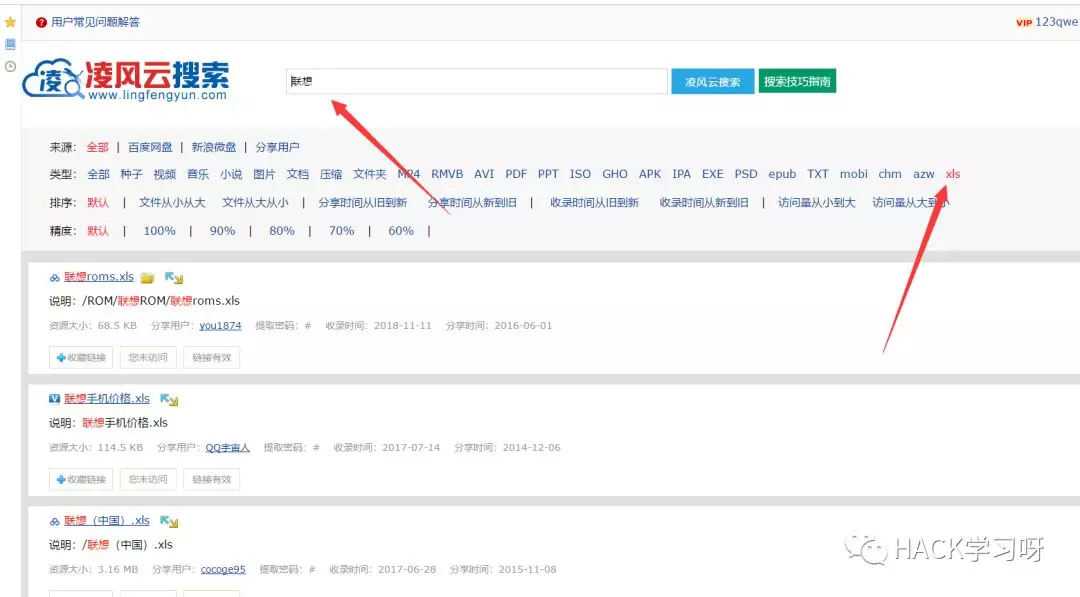This screenshot has height=597, width=1080.
Task: Open the green 搜索技巧指南 button
Action: [x=797, y=81]
